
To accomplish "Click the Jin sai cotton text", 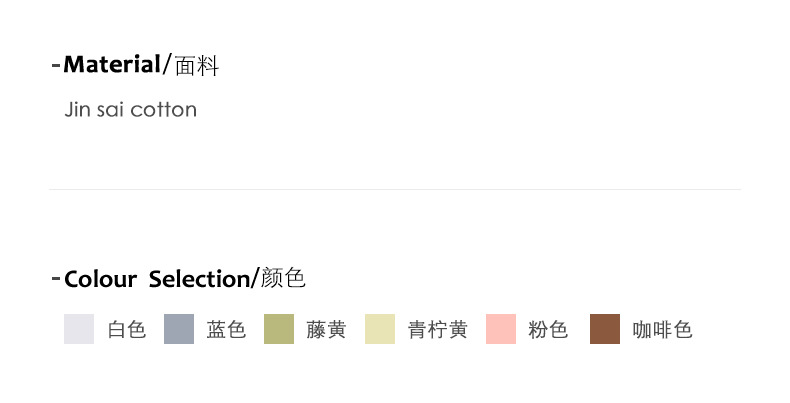I will (130, 109).
